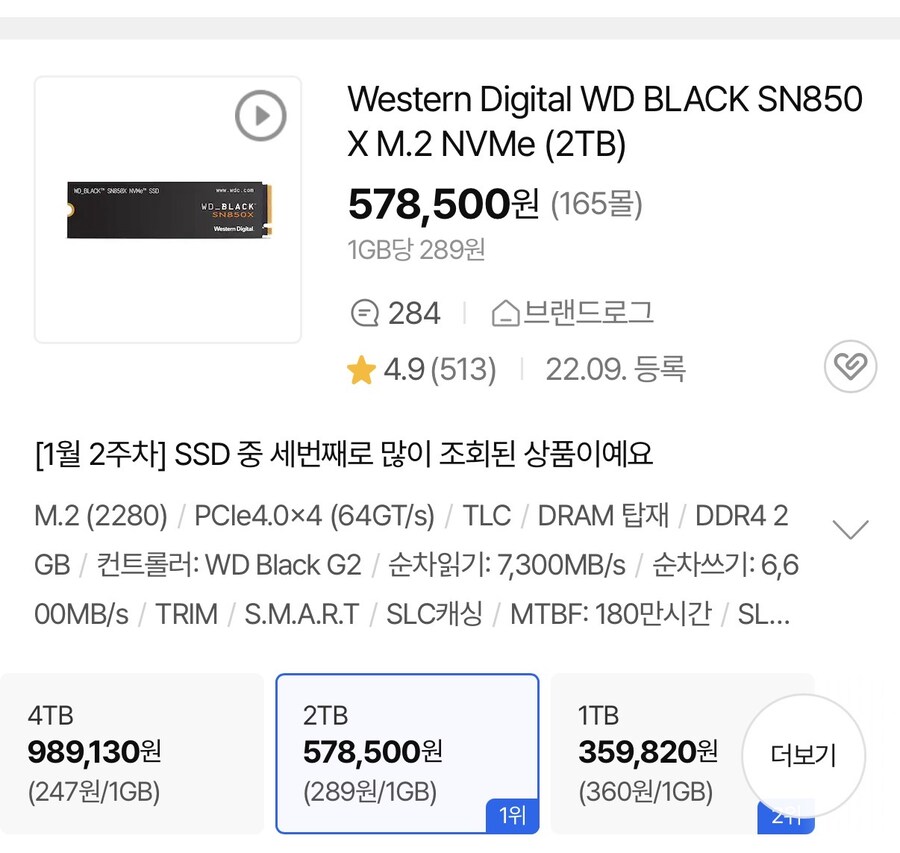Click the product thumbnail image
The height and width of the screenshot is (853, 900).
pos(167,210)
